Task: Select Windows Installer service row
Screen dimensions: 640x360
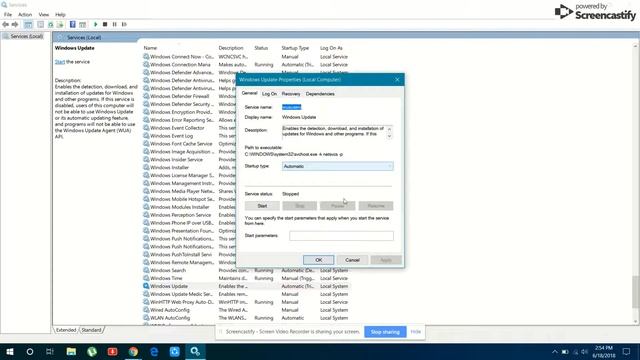Action: coord(189,167)
